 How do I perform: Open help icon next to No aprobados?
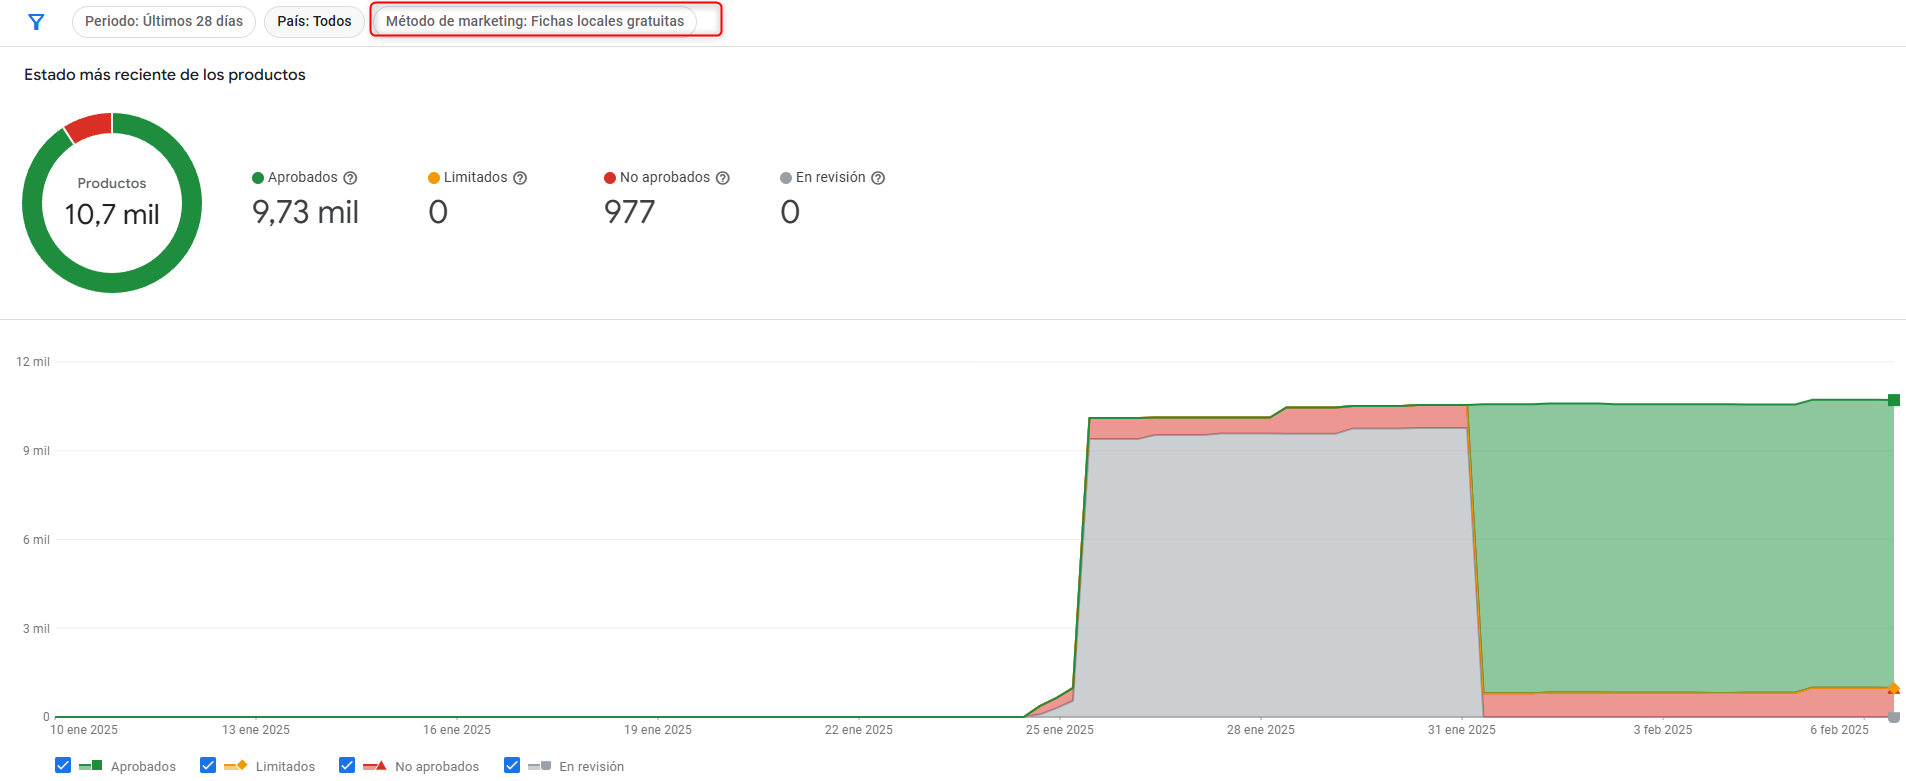(723, 178)
